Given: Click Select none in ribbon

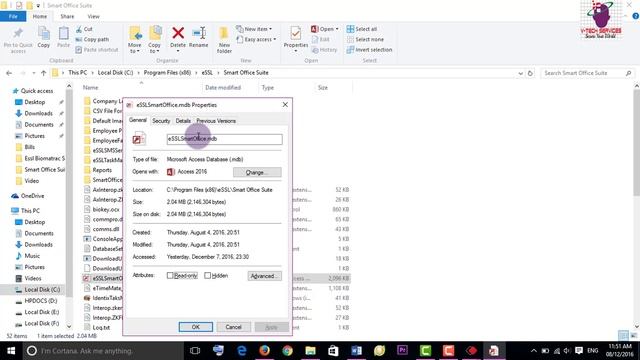Looking at the screenshot, I should [365, 40].
